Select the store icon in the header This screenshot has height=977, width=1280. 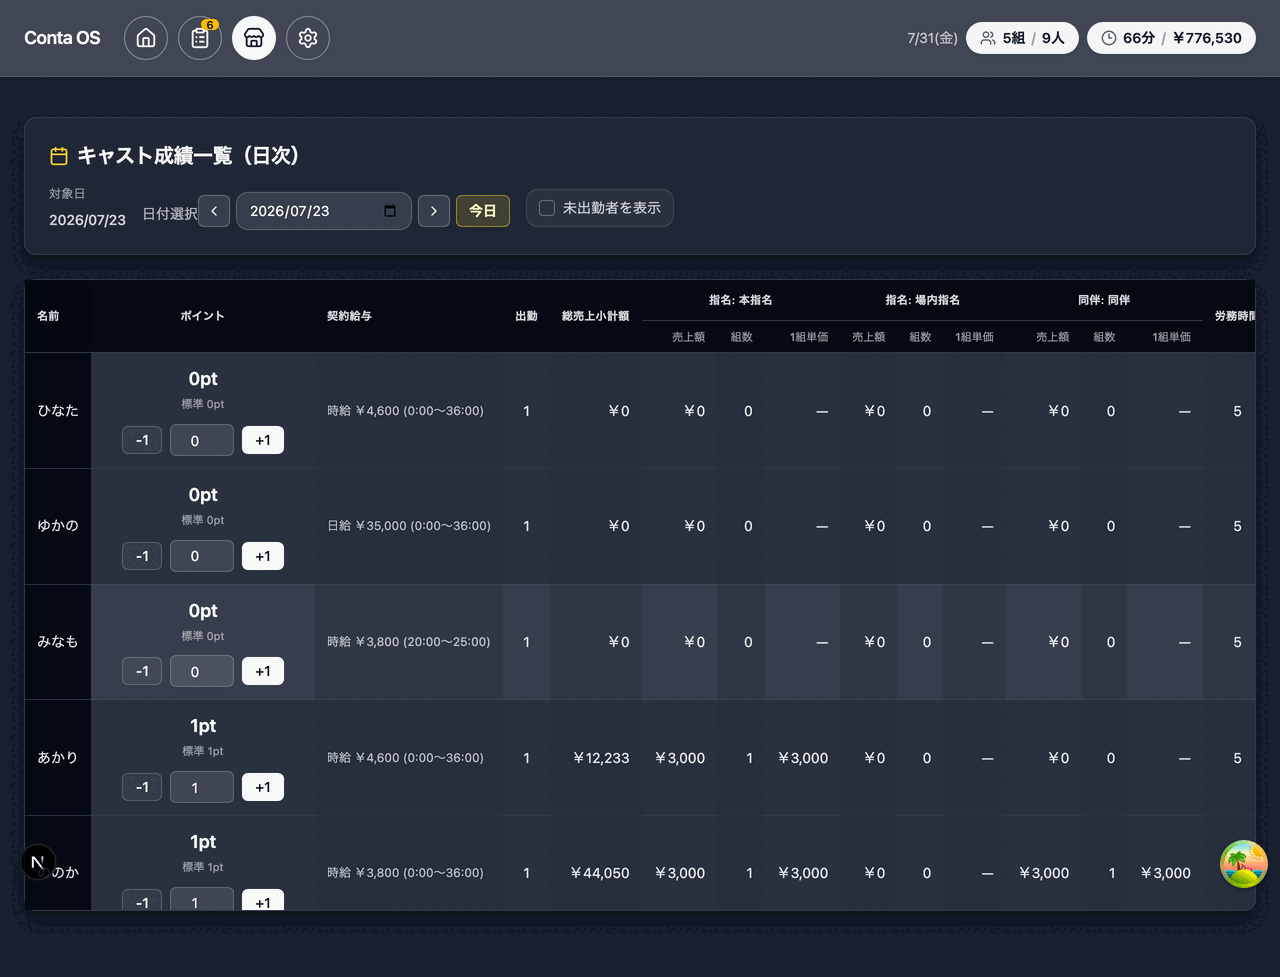[254, 38]
